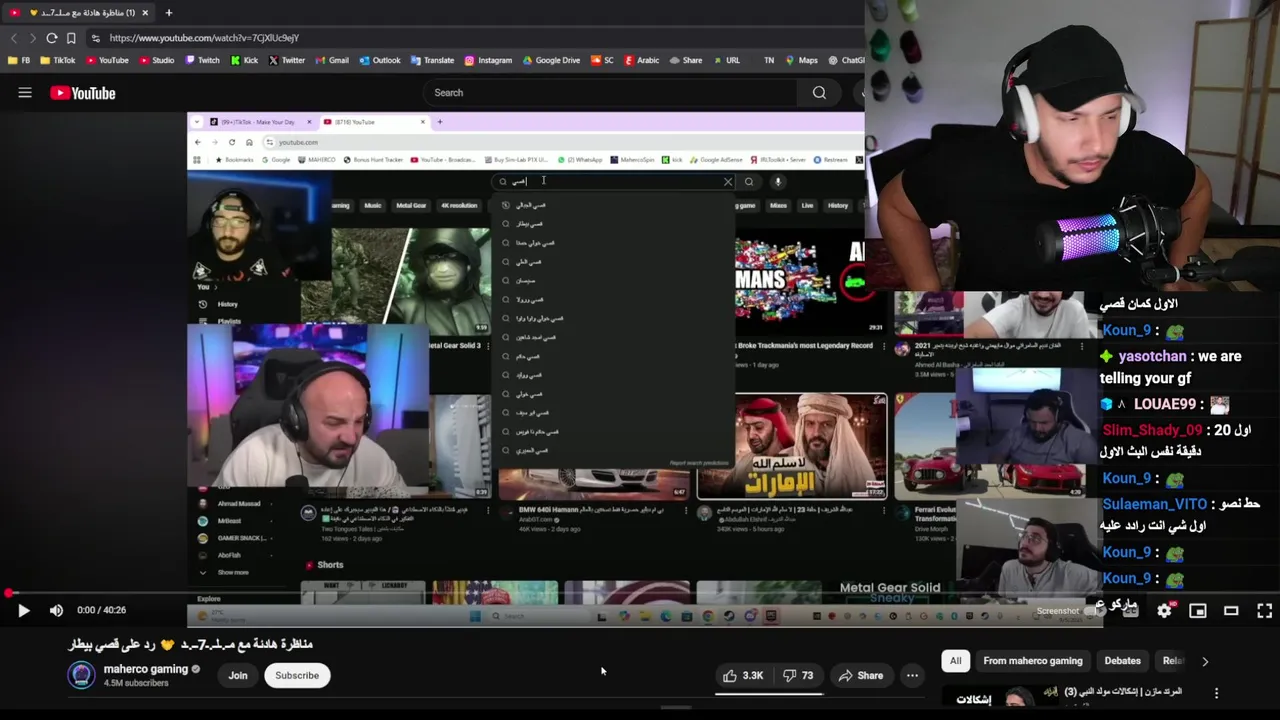The height and width of the screenshot is (720, 1280).
Task: Go back using the browser back arrow
Action: (13, 38)
